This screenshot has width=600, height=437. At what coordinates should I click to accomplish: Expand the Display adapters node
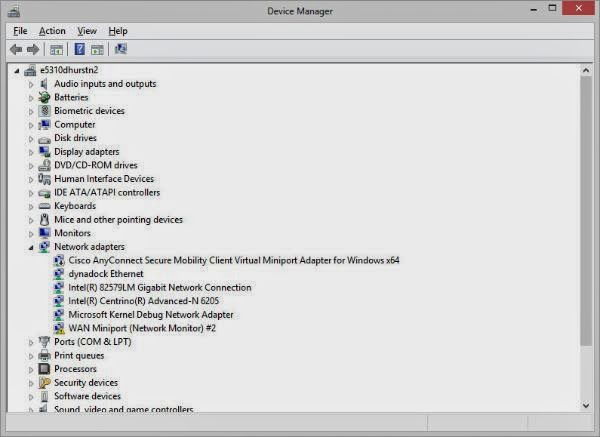pos(31,152)
